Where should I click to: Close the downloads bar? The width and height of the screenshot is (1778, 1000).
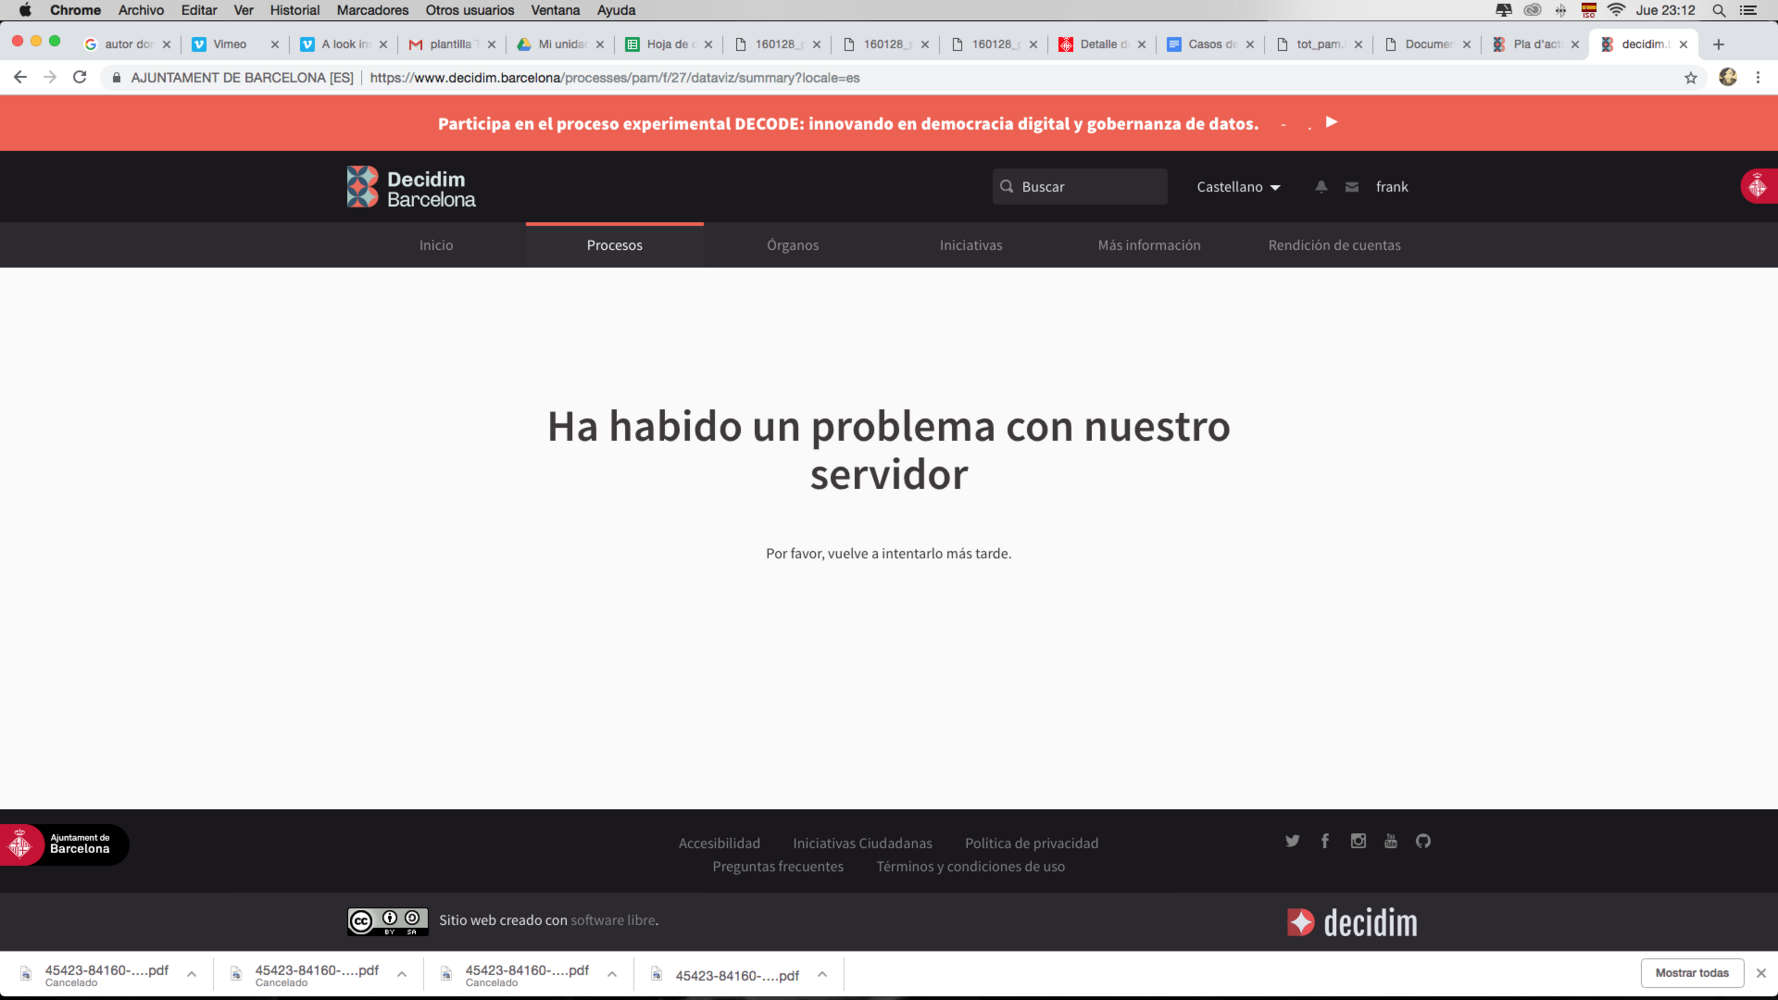click(1761, 973)
